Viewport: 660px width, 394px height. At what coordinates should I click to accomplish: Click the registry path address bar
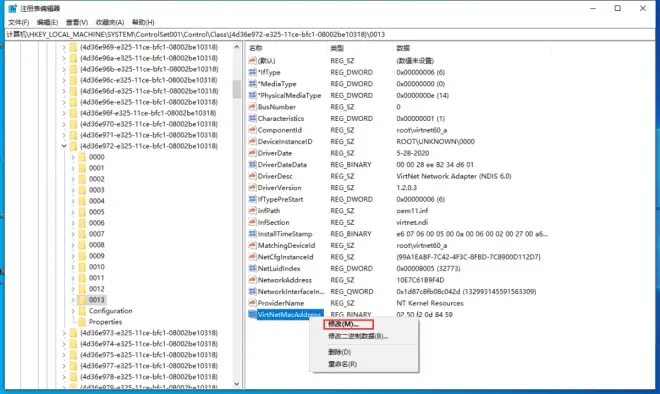[330, 35]
